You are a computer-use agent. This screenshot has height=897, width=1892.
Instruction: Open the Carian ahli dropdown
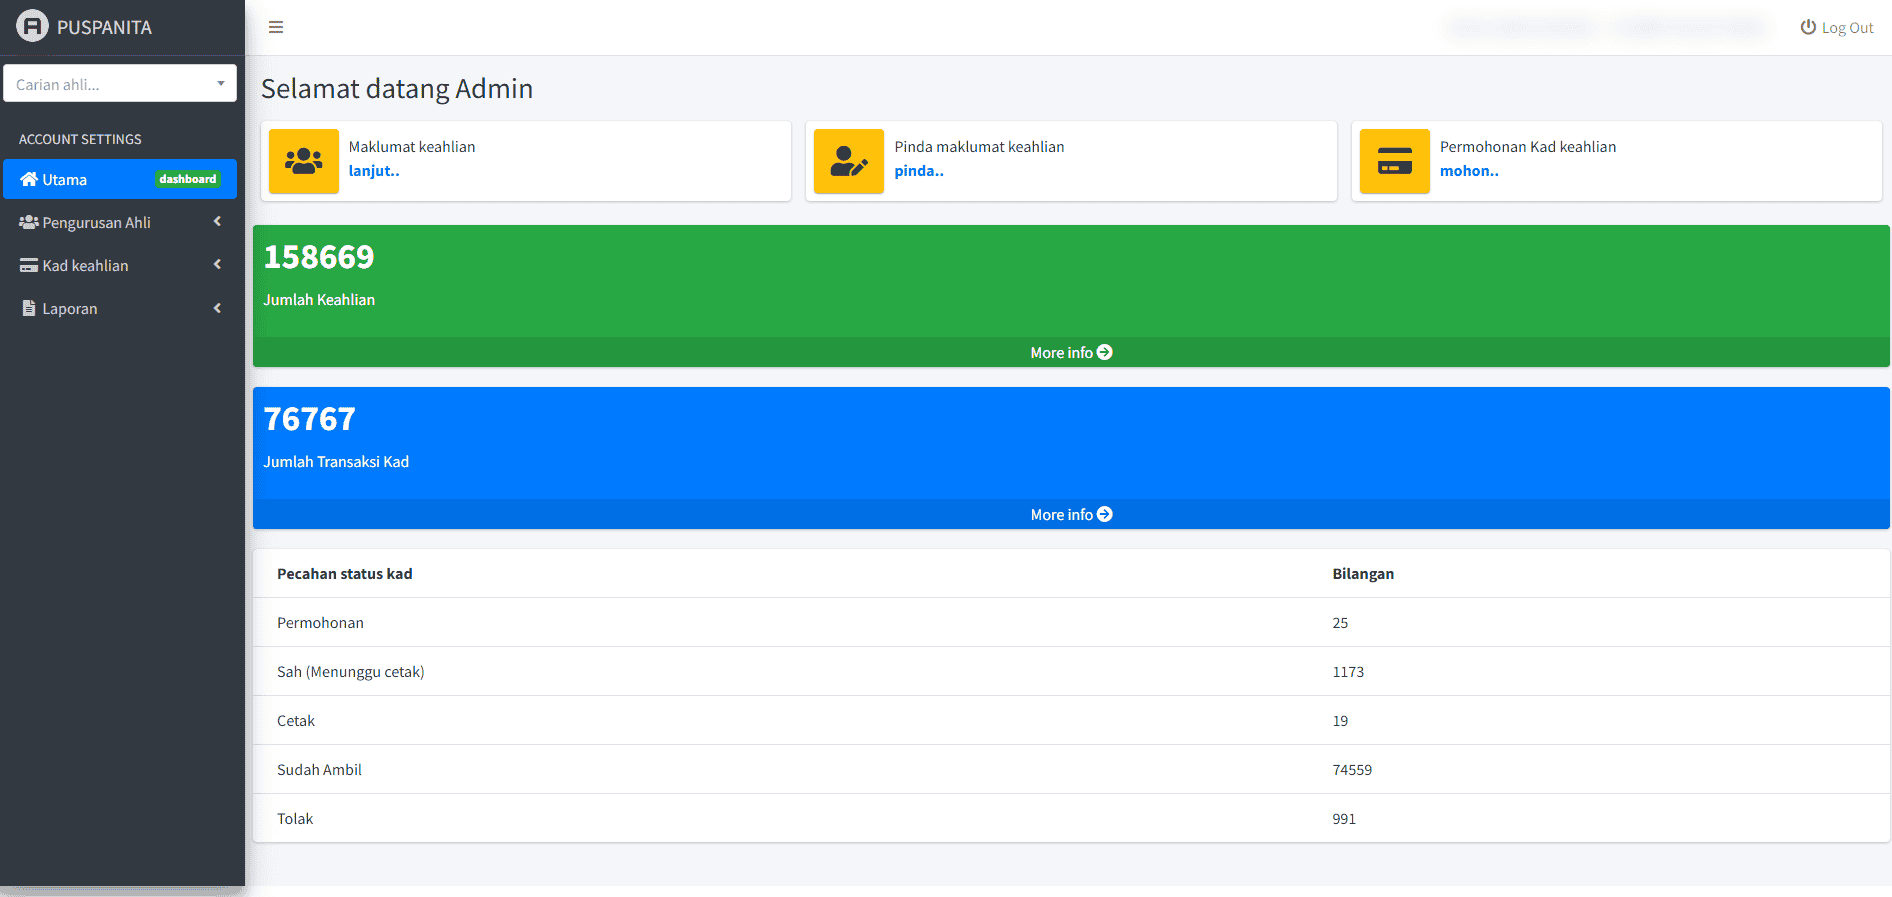pyautogui.click(x=120, y=83)
